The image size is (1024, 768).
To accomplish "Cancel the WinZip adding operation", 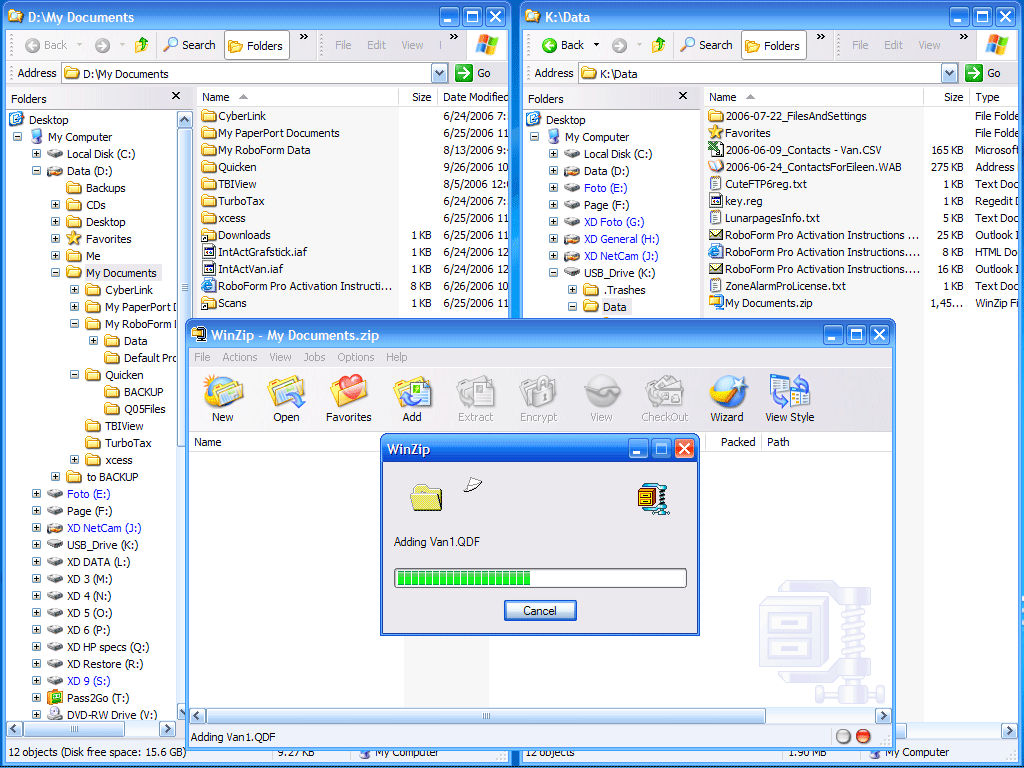I will (x=540, y=610).
